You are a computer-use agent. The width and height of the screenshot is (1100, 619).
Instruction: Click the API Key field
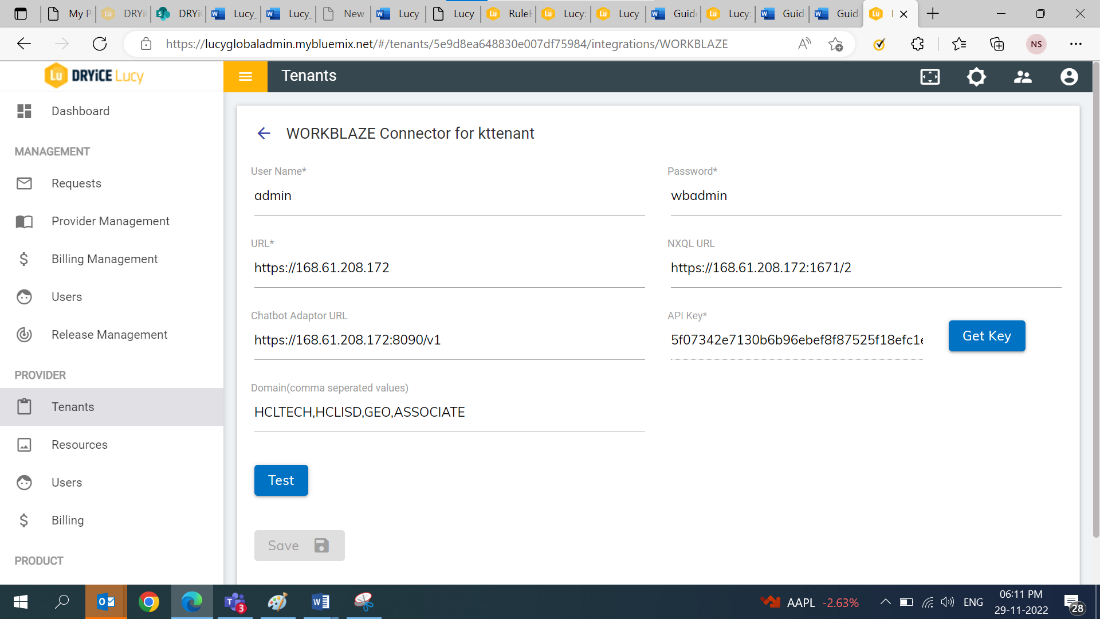(797, 340)
